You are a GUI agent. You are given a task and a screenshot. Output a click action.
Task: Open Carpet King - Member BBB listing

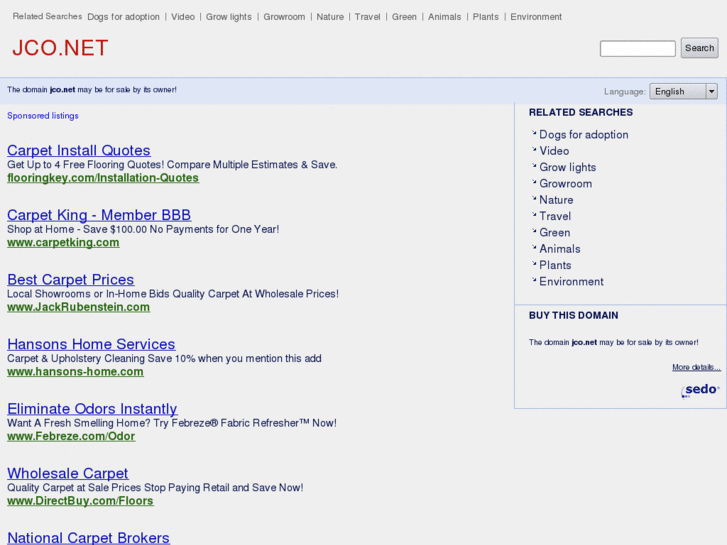point(99,215)
